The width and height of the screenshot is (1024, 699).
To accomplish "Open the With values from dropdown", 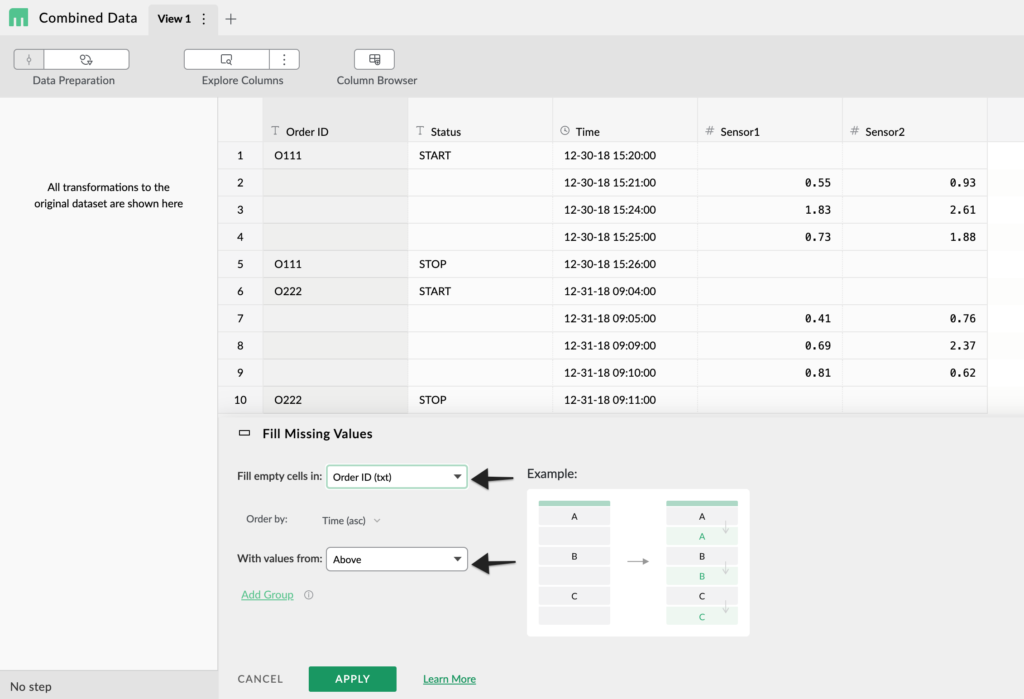I will (x=397, y=559).
